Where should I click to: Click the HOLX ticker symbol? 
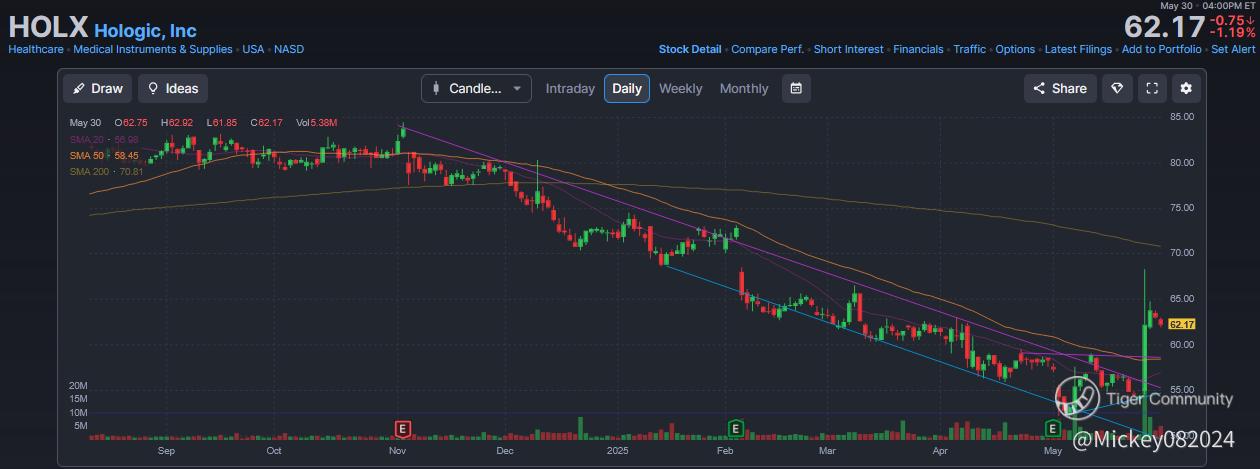click(x=48, y=27)
